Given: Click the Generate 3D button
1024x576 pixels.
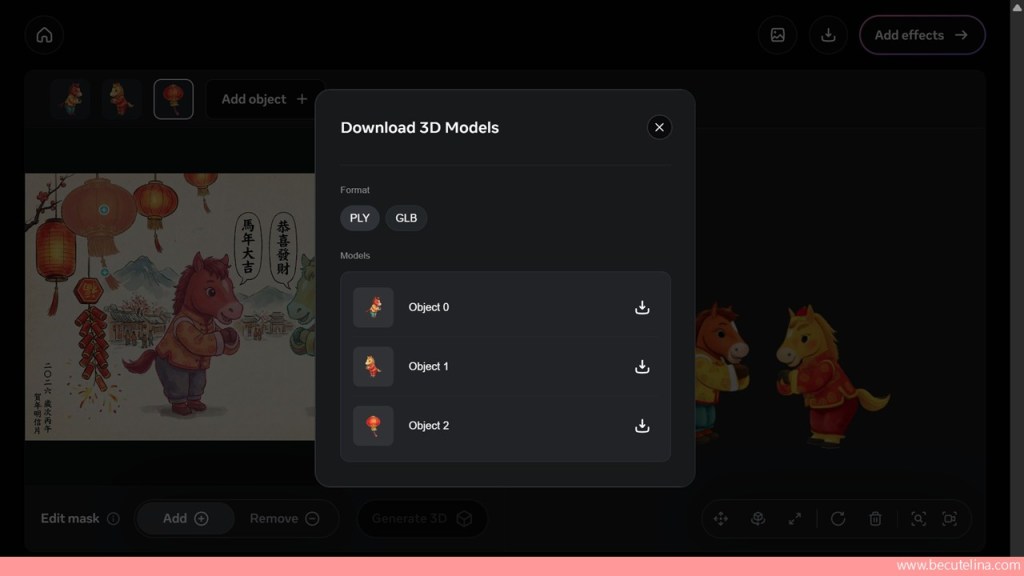Looking at the screenshot, I should [x=421, y=518].
